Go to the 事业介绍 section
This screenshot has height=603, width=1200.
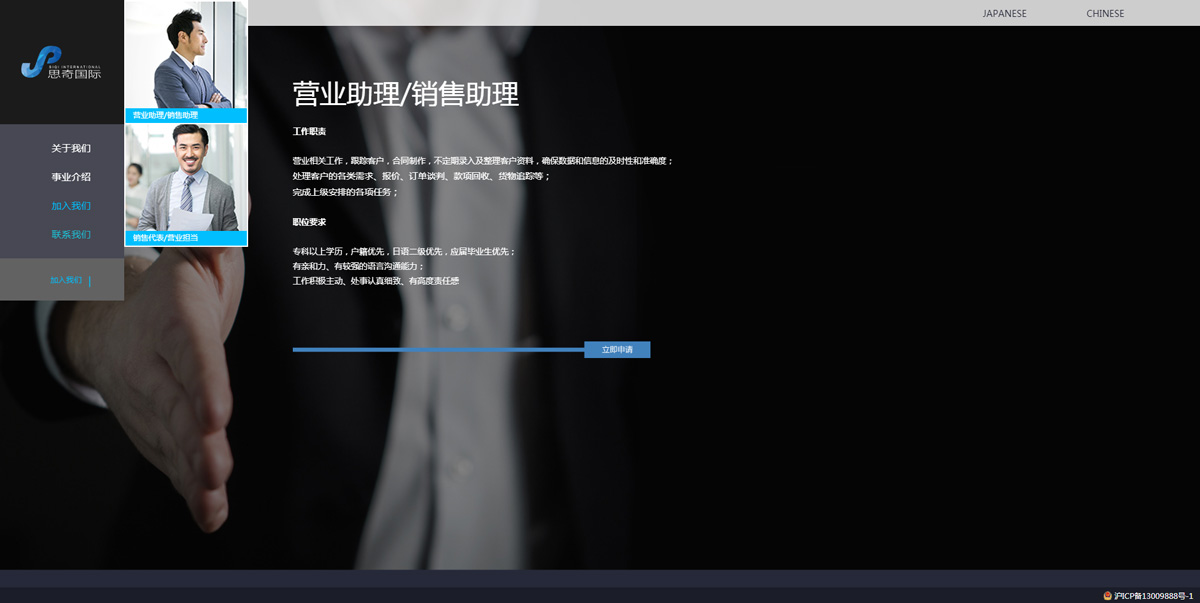[71, 177]
